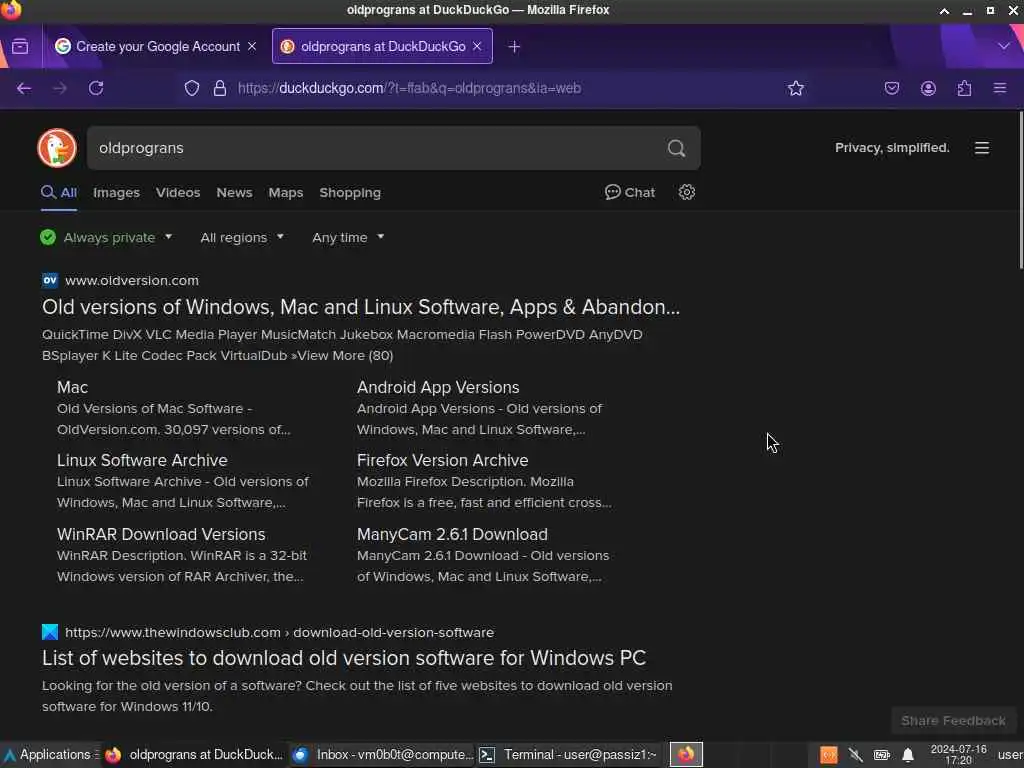Open Firefox View icon in tab bar
Image resolution: width=1024 pixels, height=768 pixels.
(x=20, y=46)
